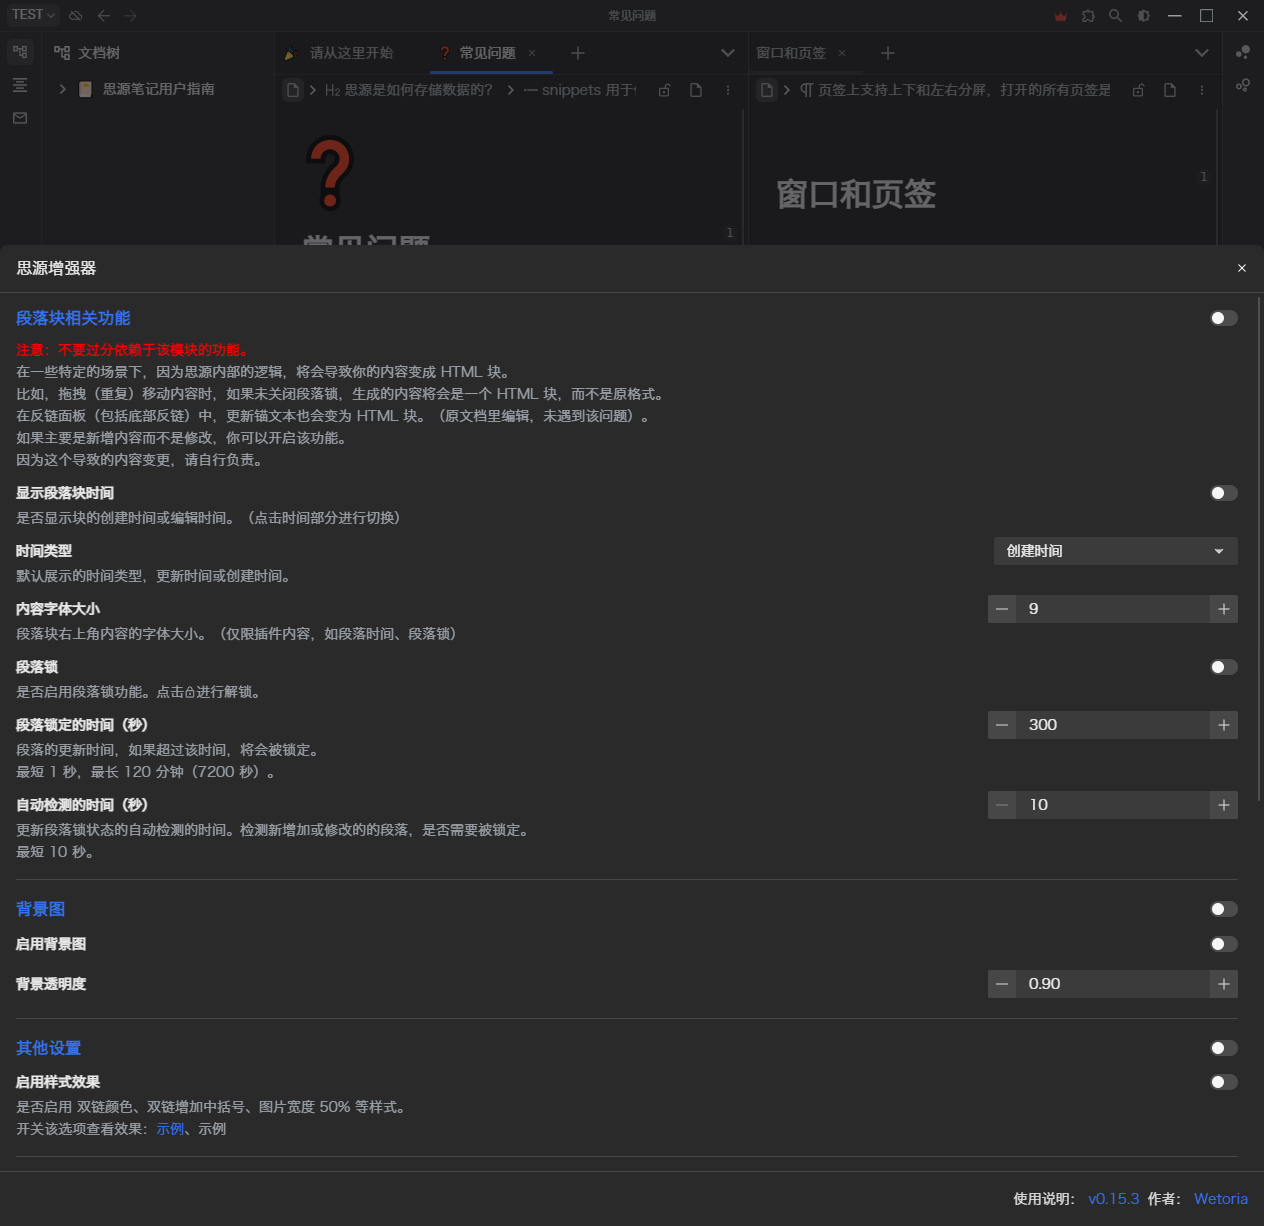The height and width of the screenshot is (1226, 1264).
Task: Toggle the 段落块相关功能 switch
Action: tap(1224, 318)
